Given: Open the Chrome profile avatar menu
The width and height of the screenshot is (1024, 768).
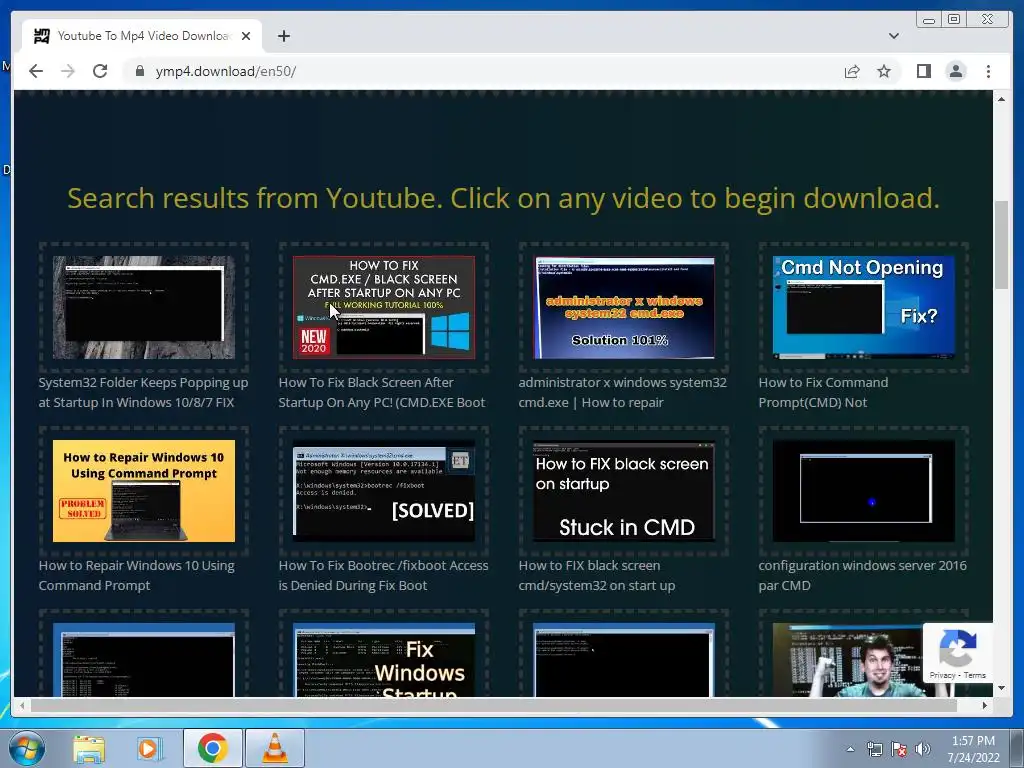Looking at the screenshot, I should (955, 71).
